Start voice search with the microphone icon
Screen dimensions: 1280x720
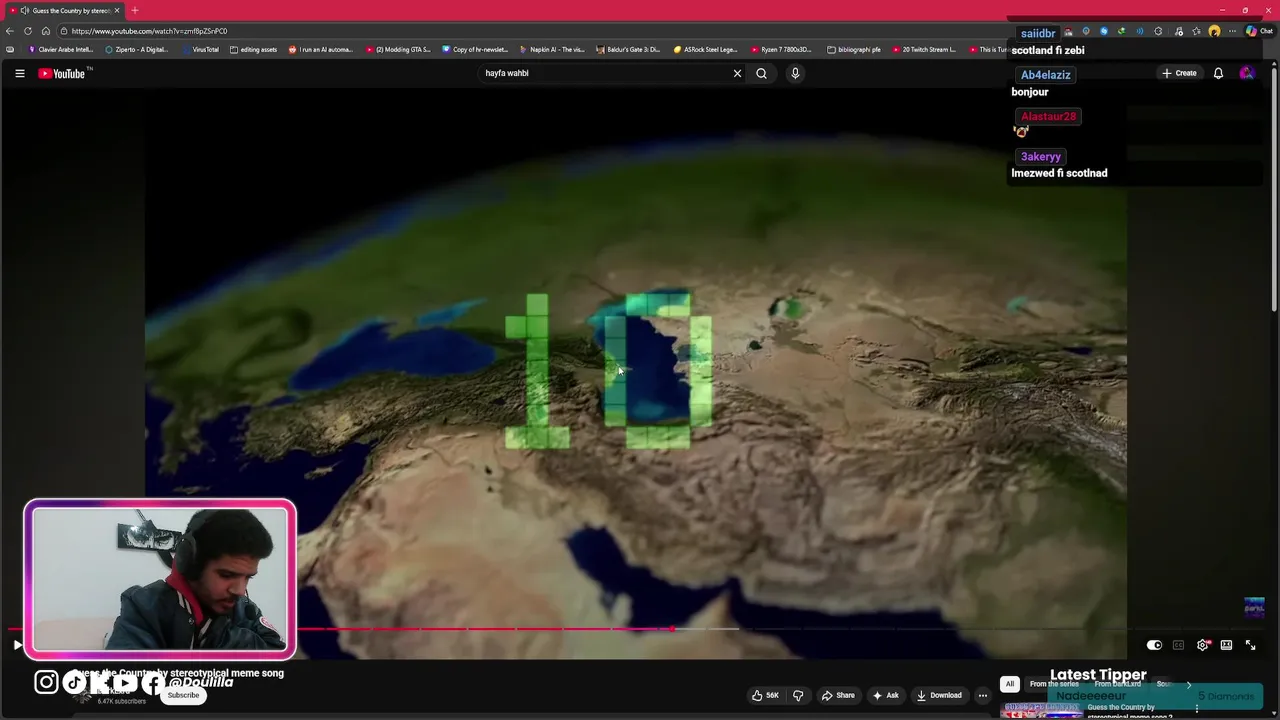coord(795,73)
